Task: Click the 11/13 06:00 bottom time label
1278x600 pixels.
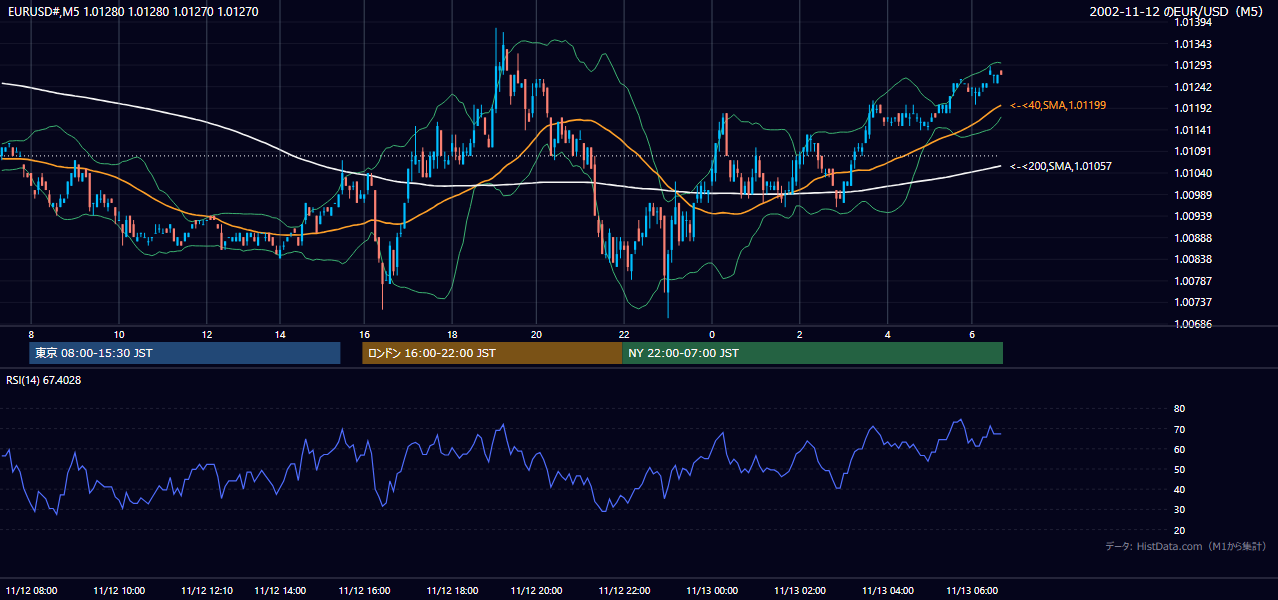Action: pos(972,590)
